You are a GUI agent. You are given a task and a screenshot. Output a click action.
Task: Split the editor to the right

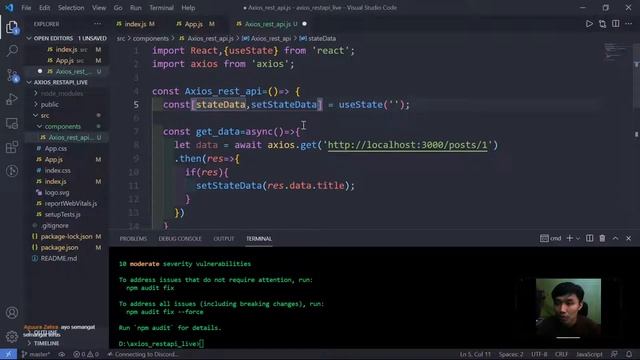point(616,24)
